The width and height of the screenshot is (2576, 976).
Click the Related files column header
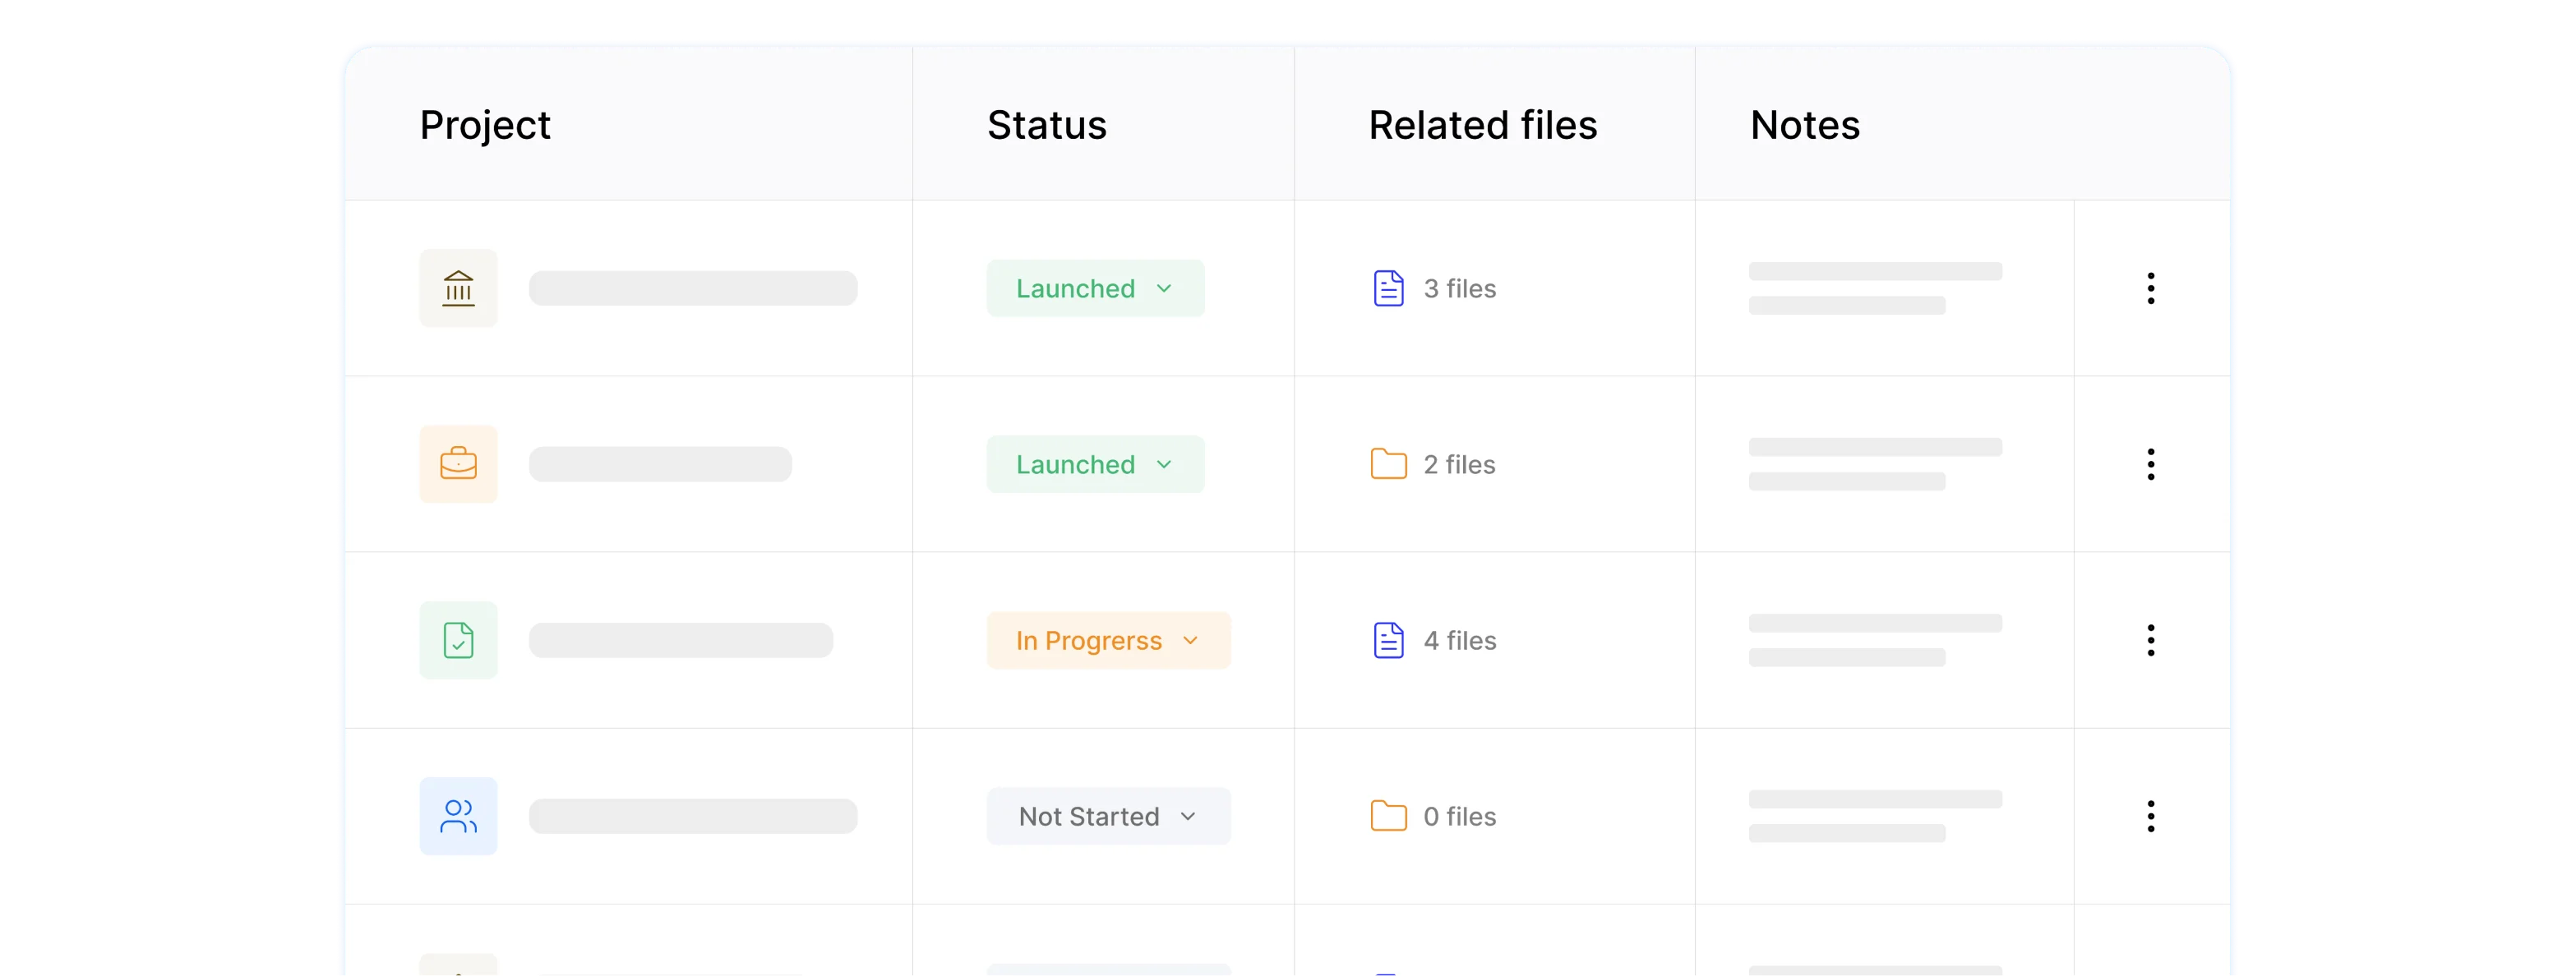click(1483, 125)
